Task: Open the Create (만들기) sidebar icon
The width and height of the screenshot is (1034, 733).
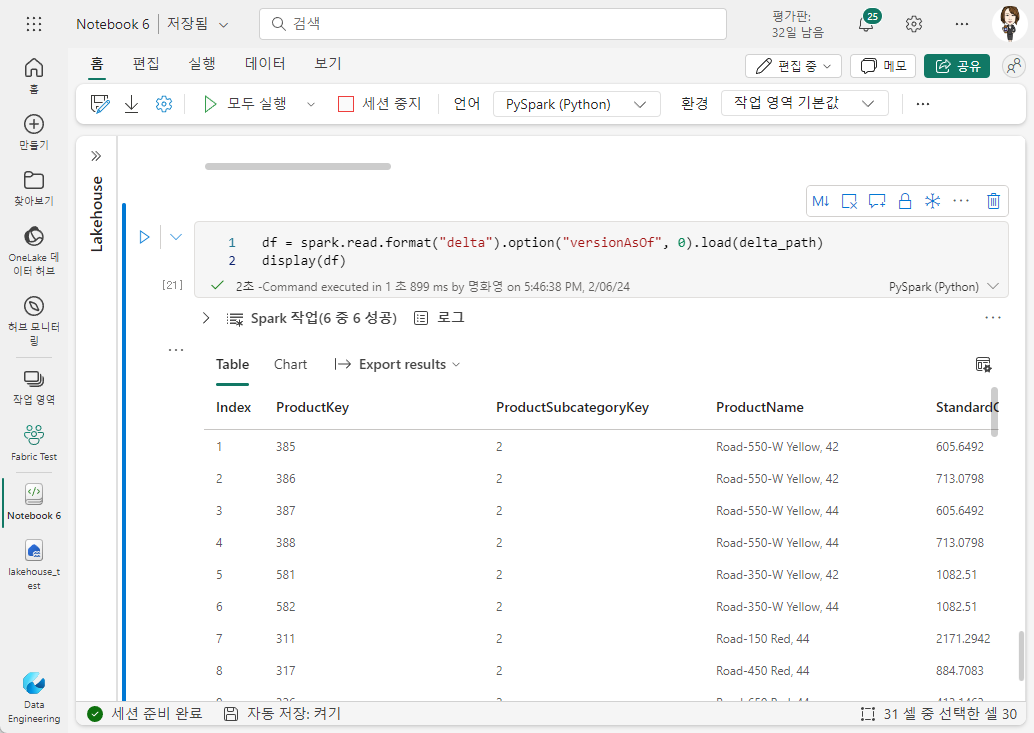Action: click(34, 132)
